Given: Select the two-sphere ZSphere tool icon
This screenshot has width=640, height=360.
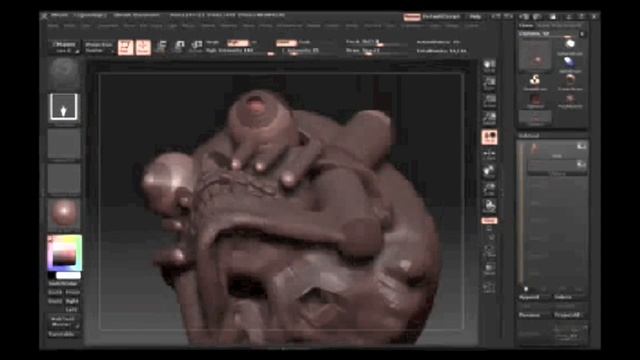Looking at the screenshot, I should pyautogui.click(x=535, y=81).
